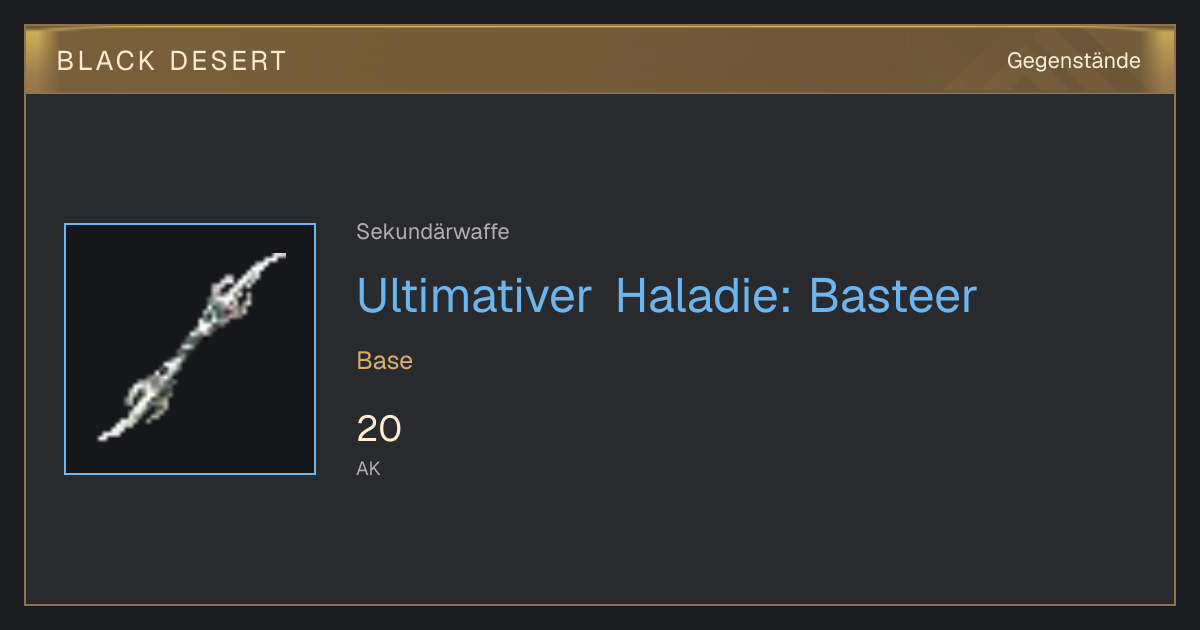Click the blue-bordered item thumbnail frame
Viewport: 1200px width, 630px height.
click(x=190, y=349)
